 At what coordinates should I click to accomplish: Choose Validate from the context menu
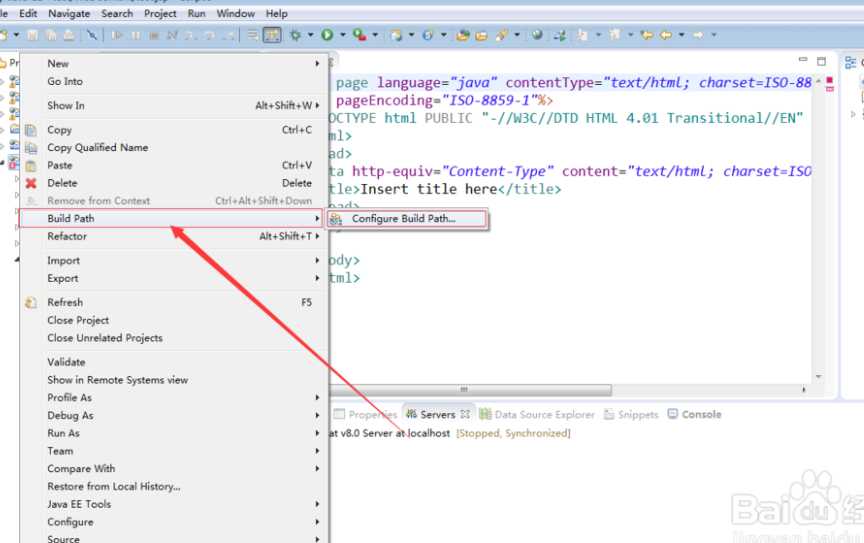tap(172, 362)
